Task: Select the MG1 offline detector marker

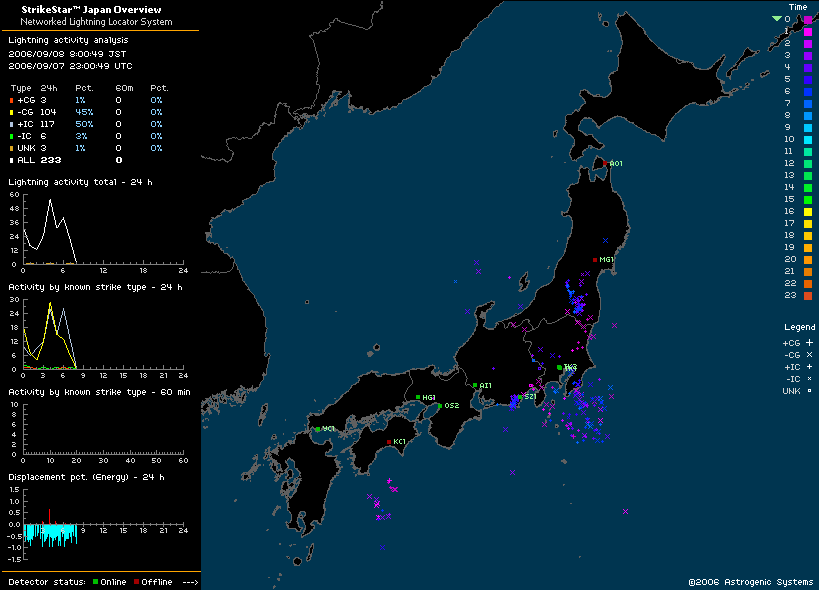Action: click(x=595, y=260)
